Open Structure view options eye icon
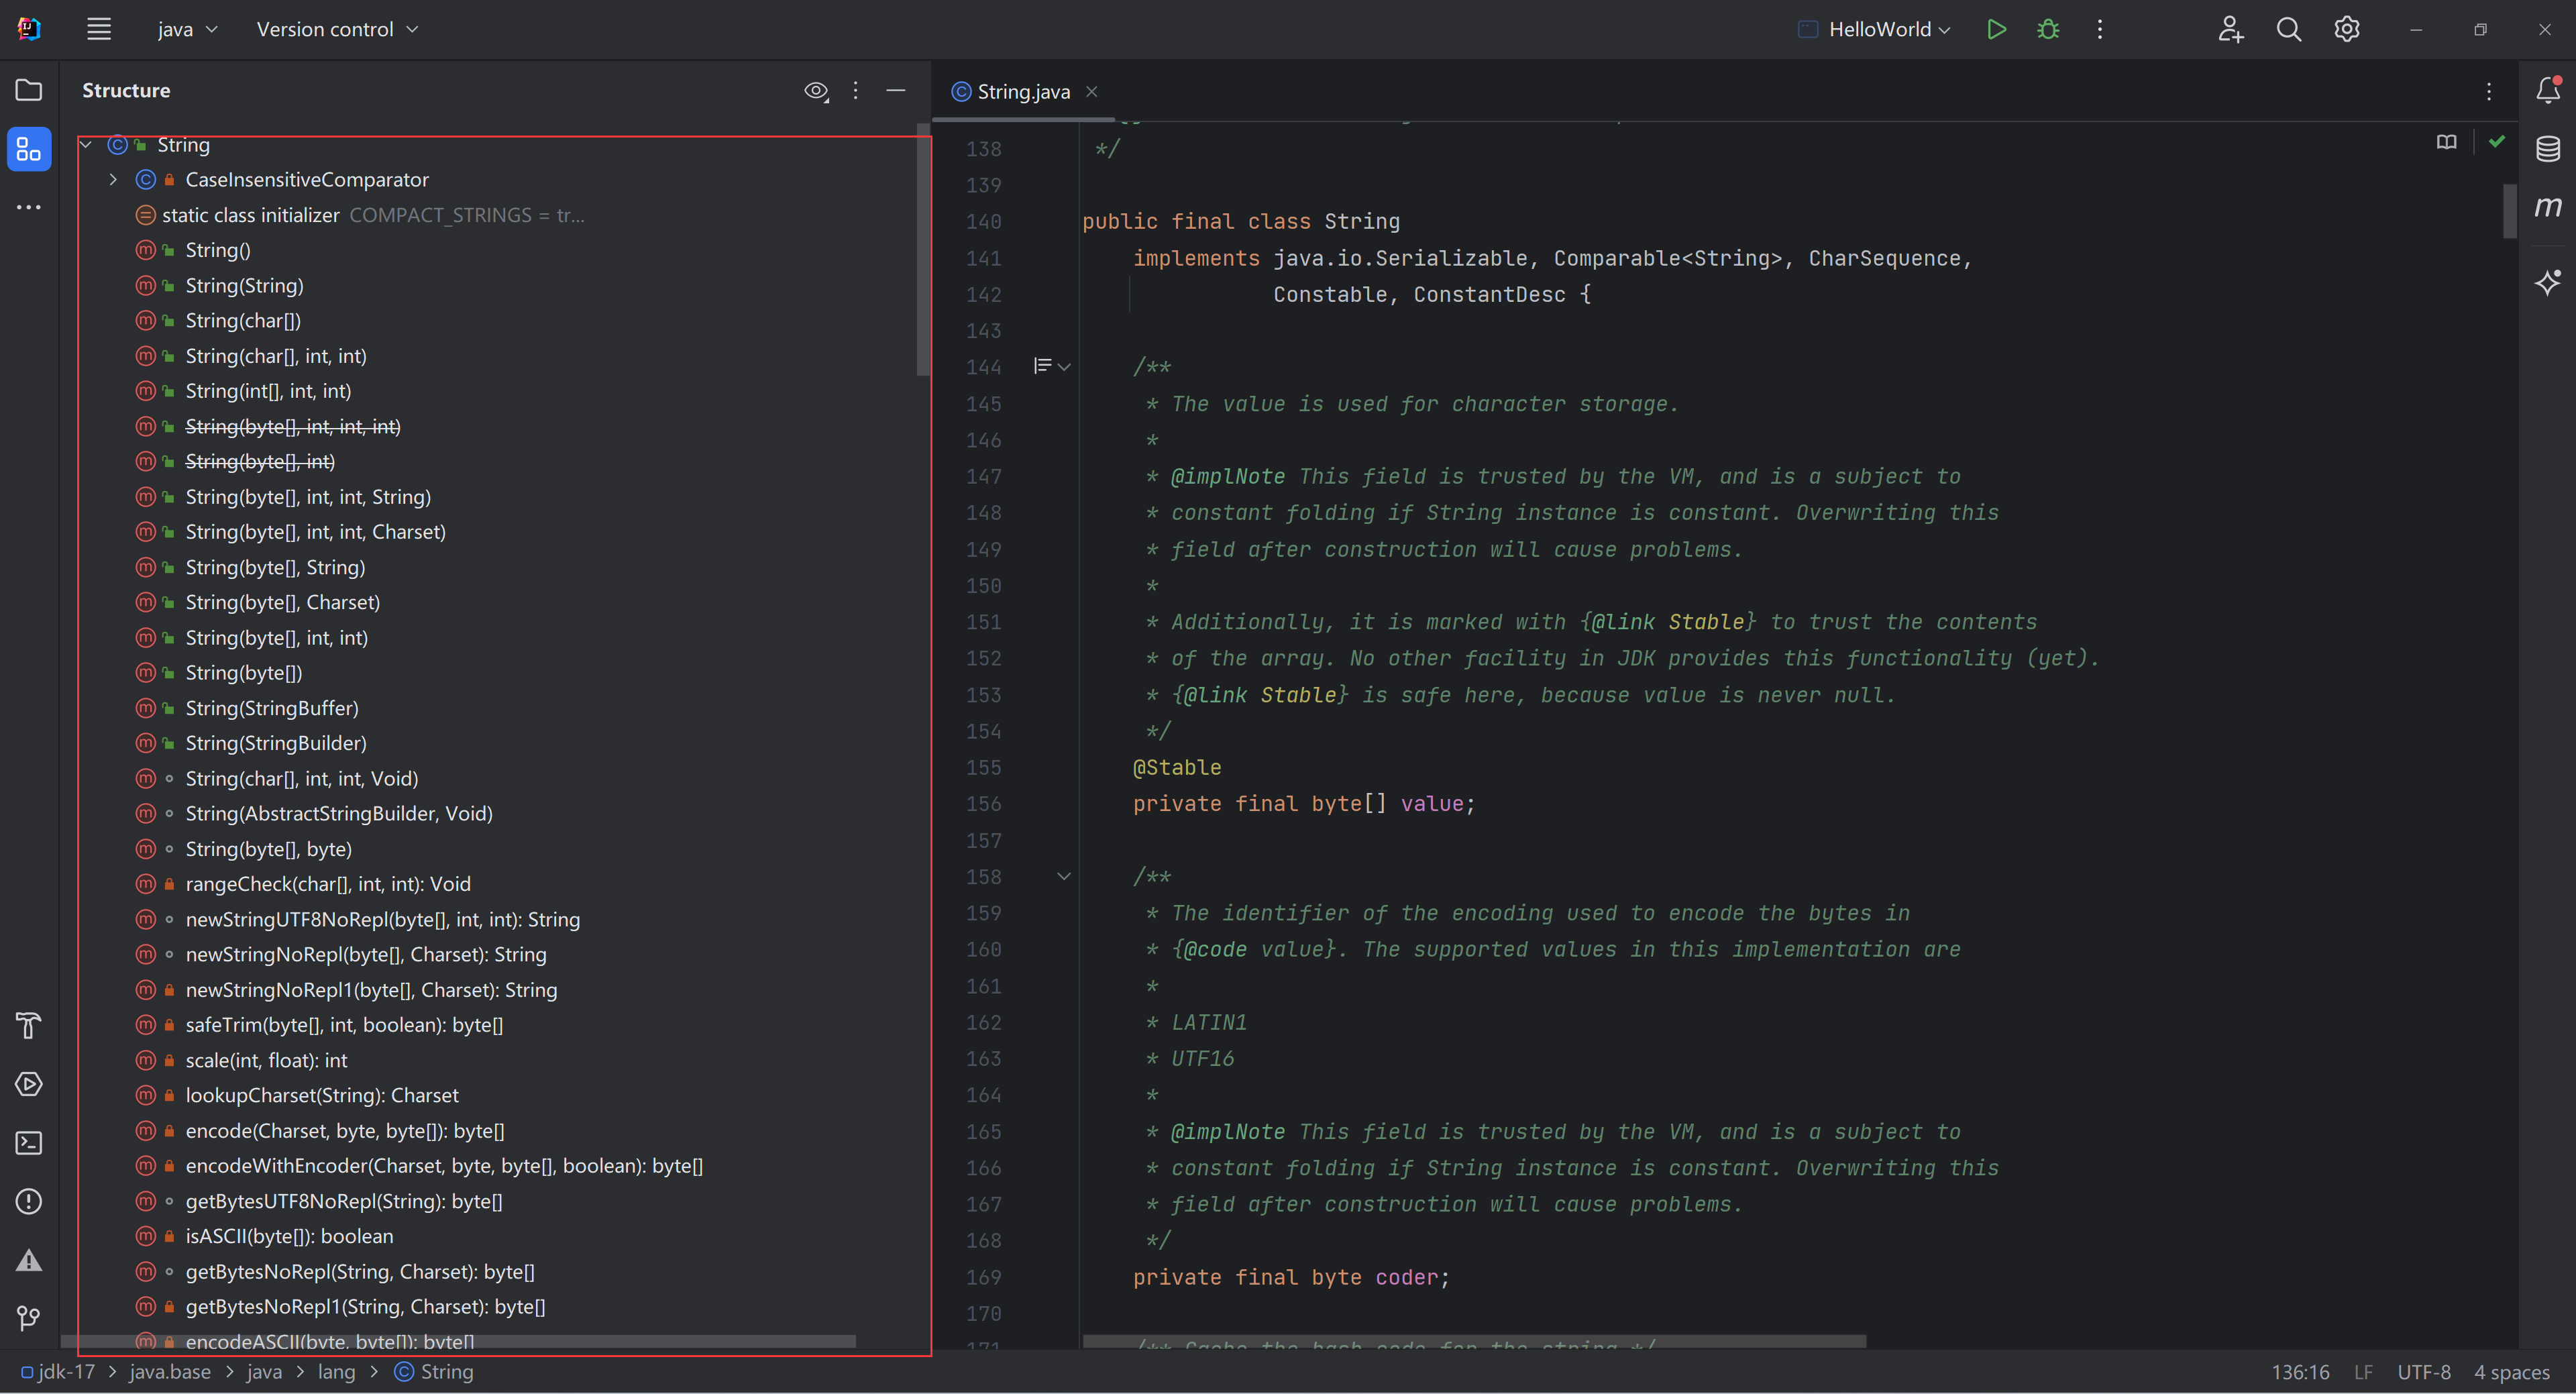The width and height of the screenshot is (2576, 1394). [816, 91]
